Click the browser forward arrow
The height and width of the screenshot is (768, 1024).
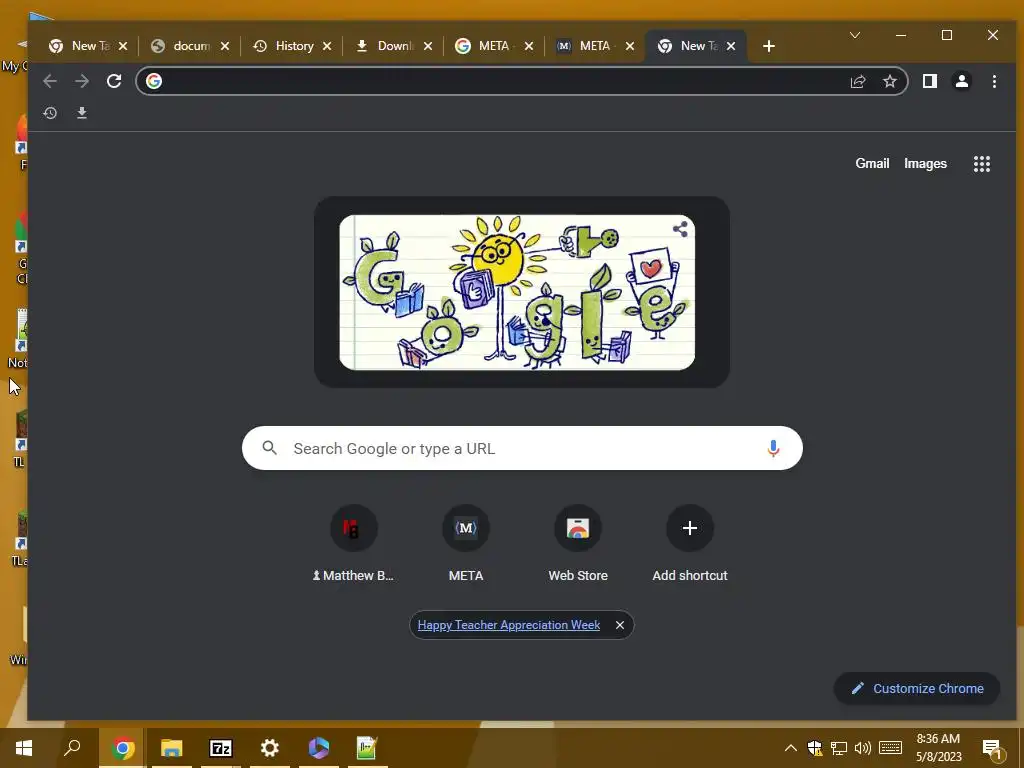pos(82,81)
